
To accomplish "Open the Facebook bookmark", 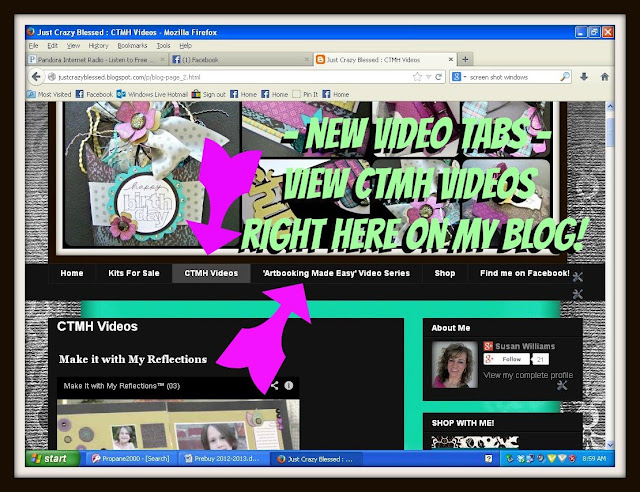I will (x=94, y=94).
